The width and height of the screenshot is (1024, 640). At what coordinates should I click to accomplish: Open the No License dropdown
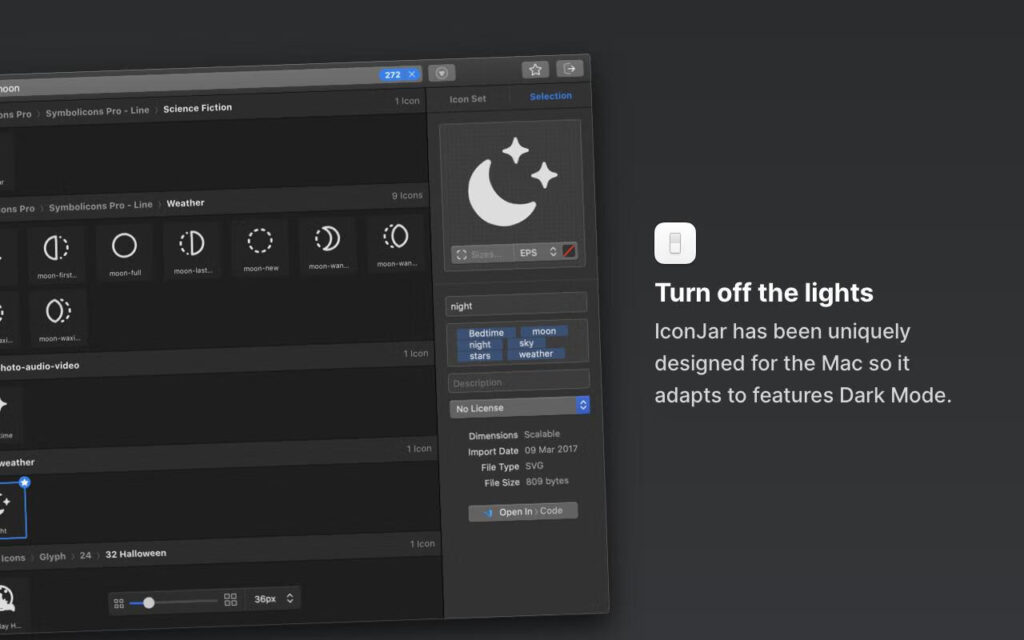(x=518, y=406)
